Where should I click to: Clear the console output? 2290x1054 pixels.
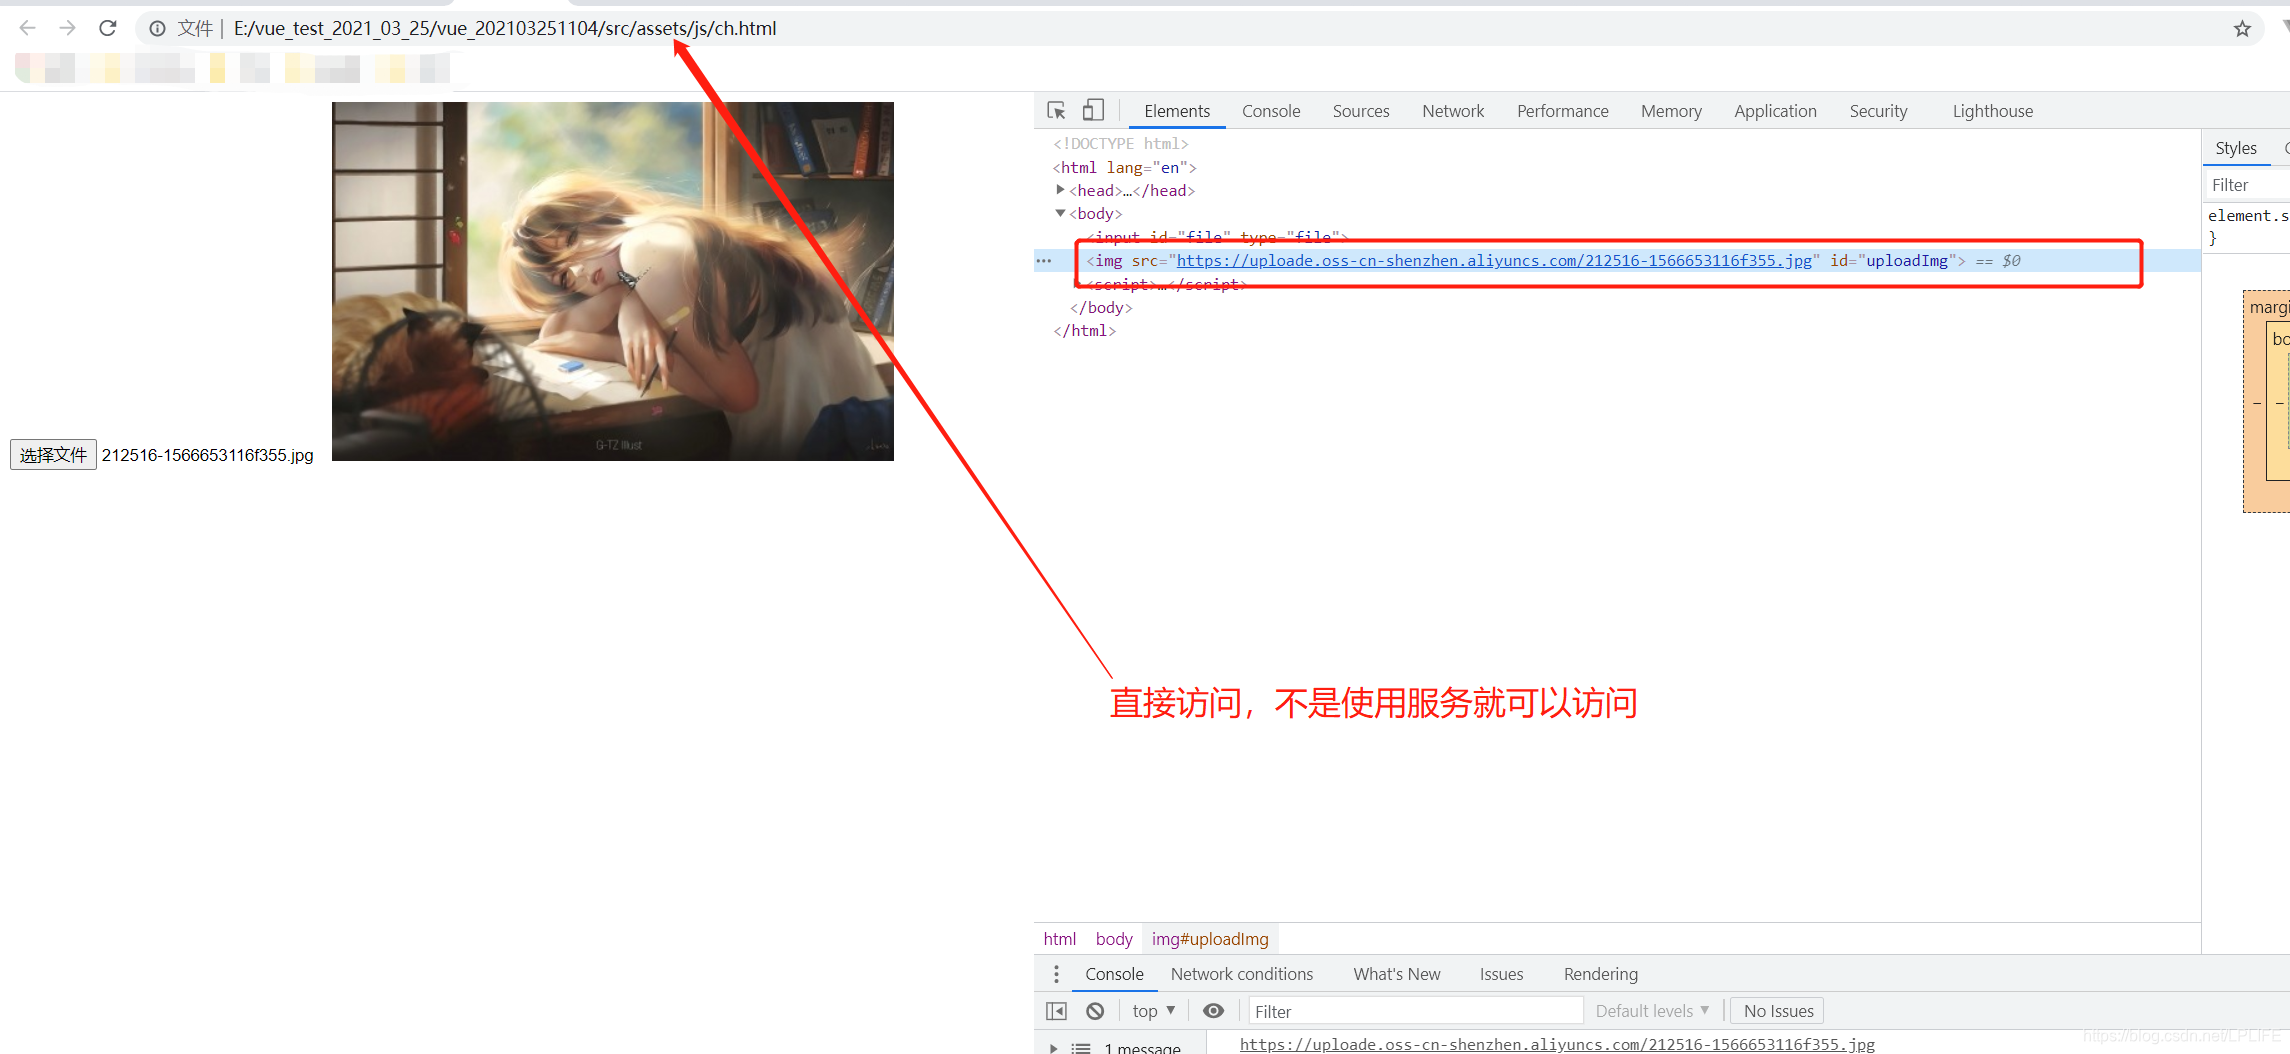[x=1095, y=1011]
